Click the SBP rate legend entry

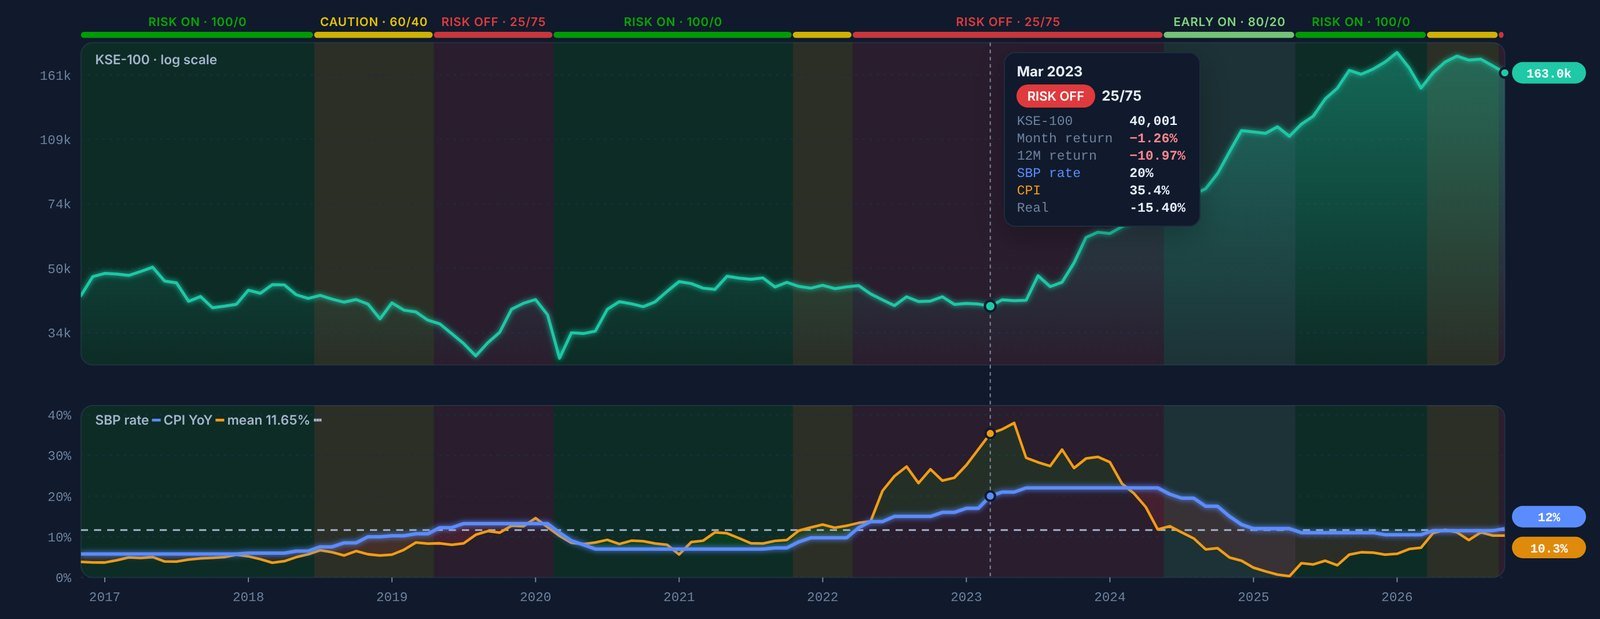click(x=127, y=420)
